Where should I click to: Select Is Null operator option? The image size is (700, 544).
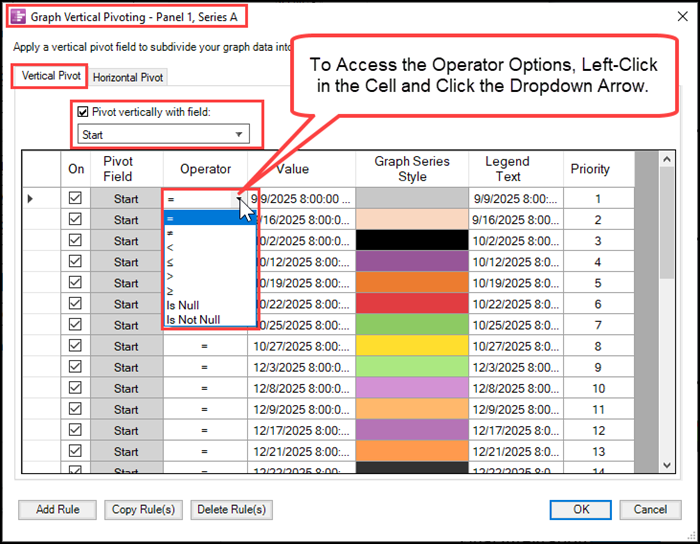(x=210, y=305)
